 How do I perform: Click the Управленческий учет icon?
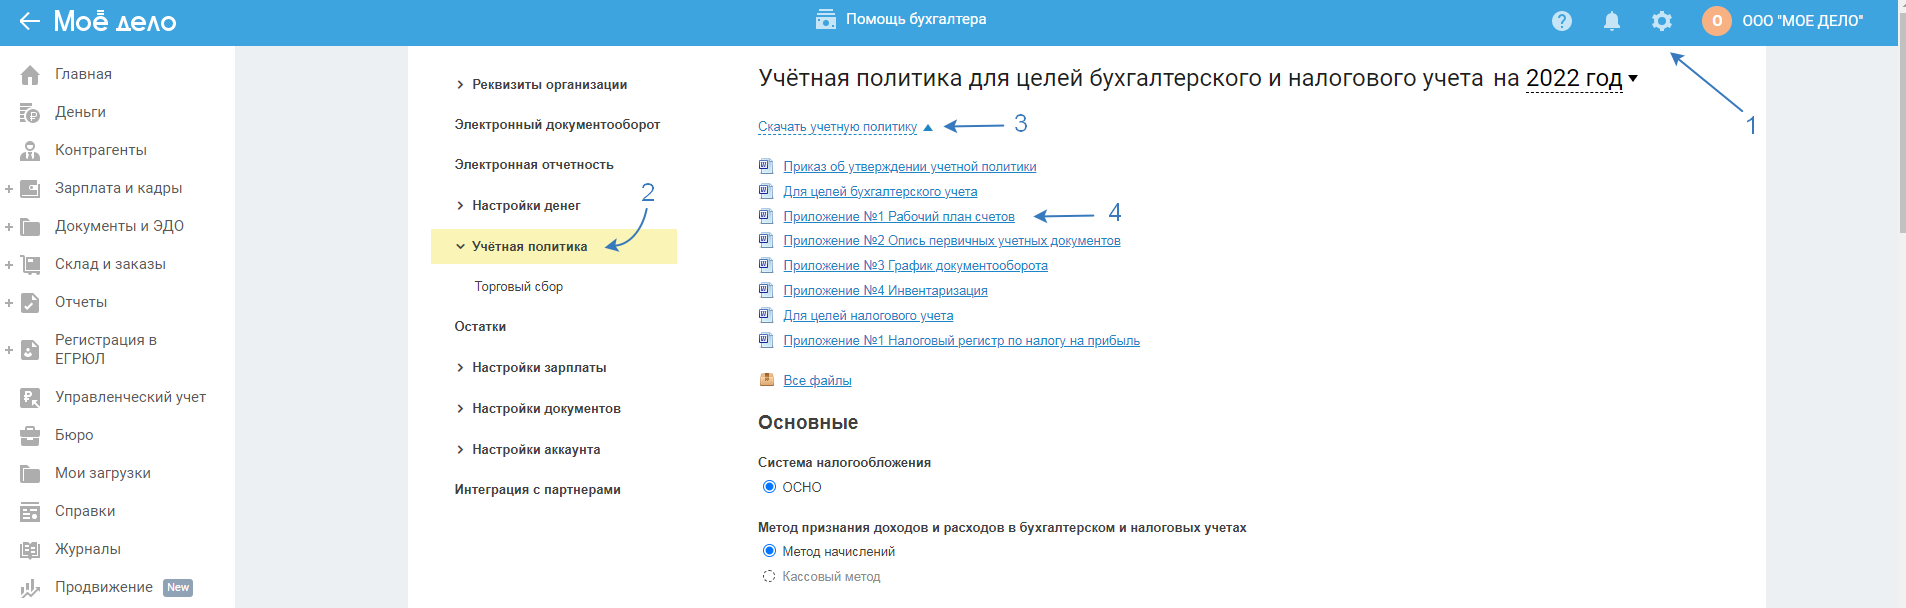click(30, 398)
